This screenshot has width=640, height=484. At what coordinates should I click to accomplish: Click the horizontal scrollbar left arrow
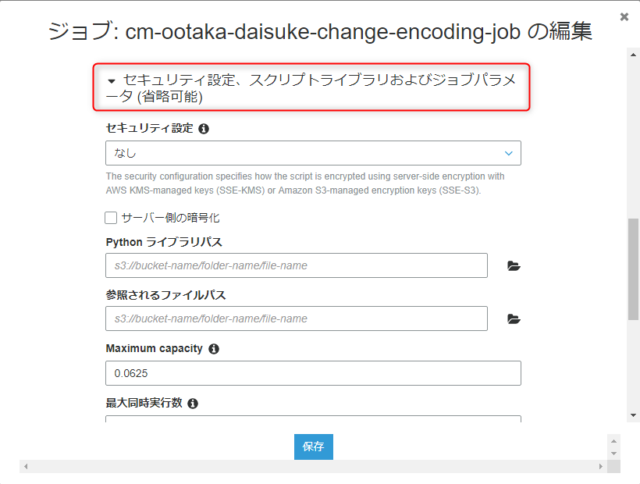click(x=24, y=466)
